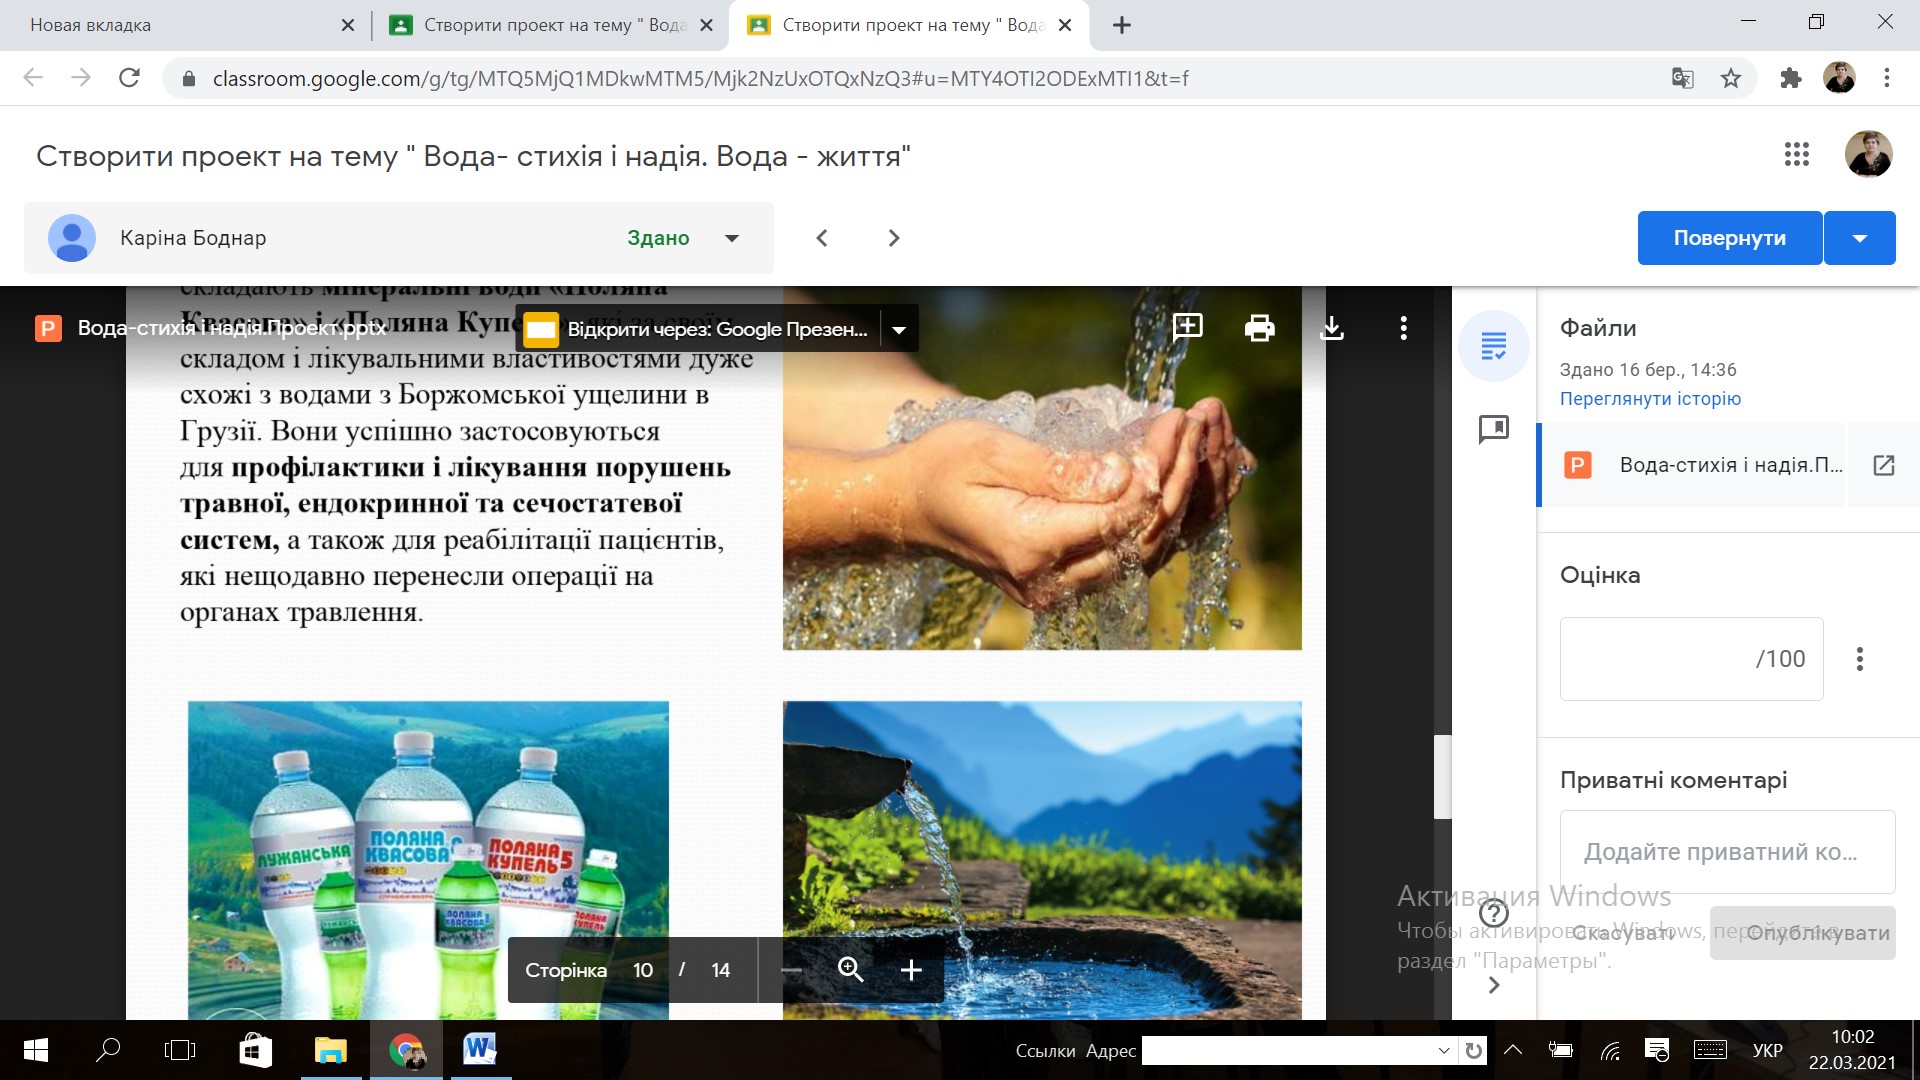Image resolution: width=1920 pixels, height=1080 pixels.
Task: Zoom out the document view
Action: pyautogui.click(x=791, y=970)
